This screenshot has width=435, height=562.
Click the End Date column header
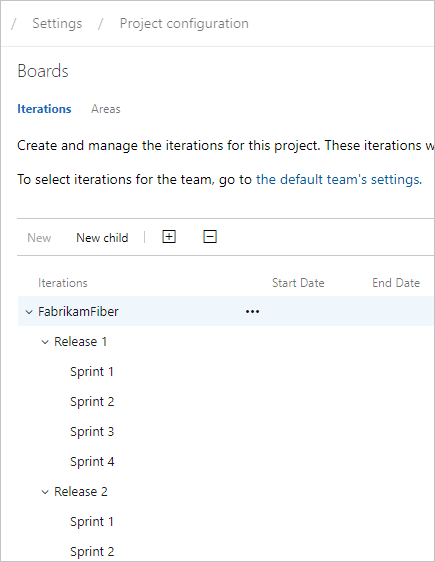(x=396, y=283)
